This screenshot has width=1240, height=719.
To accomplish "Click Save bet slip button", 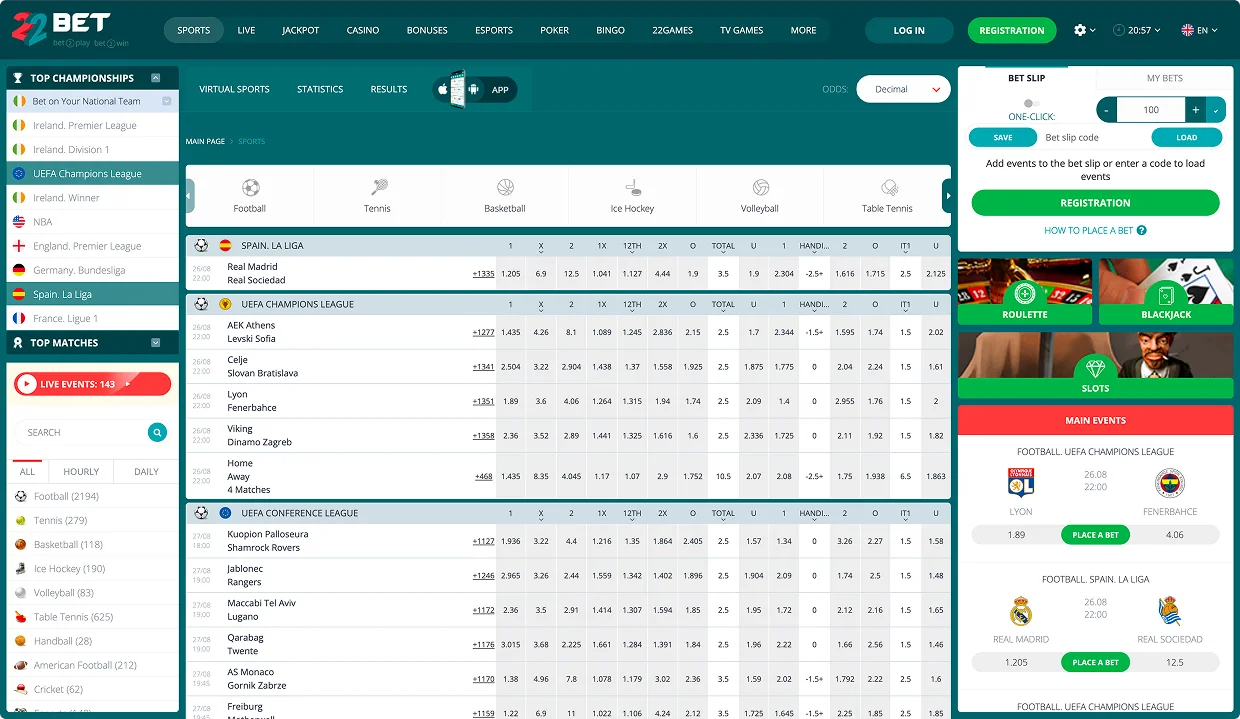I will pyautogui.click(x=1003, y=138).
